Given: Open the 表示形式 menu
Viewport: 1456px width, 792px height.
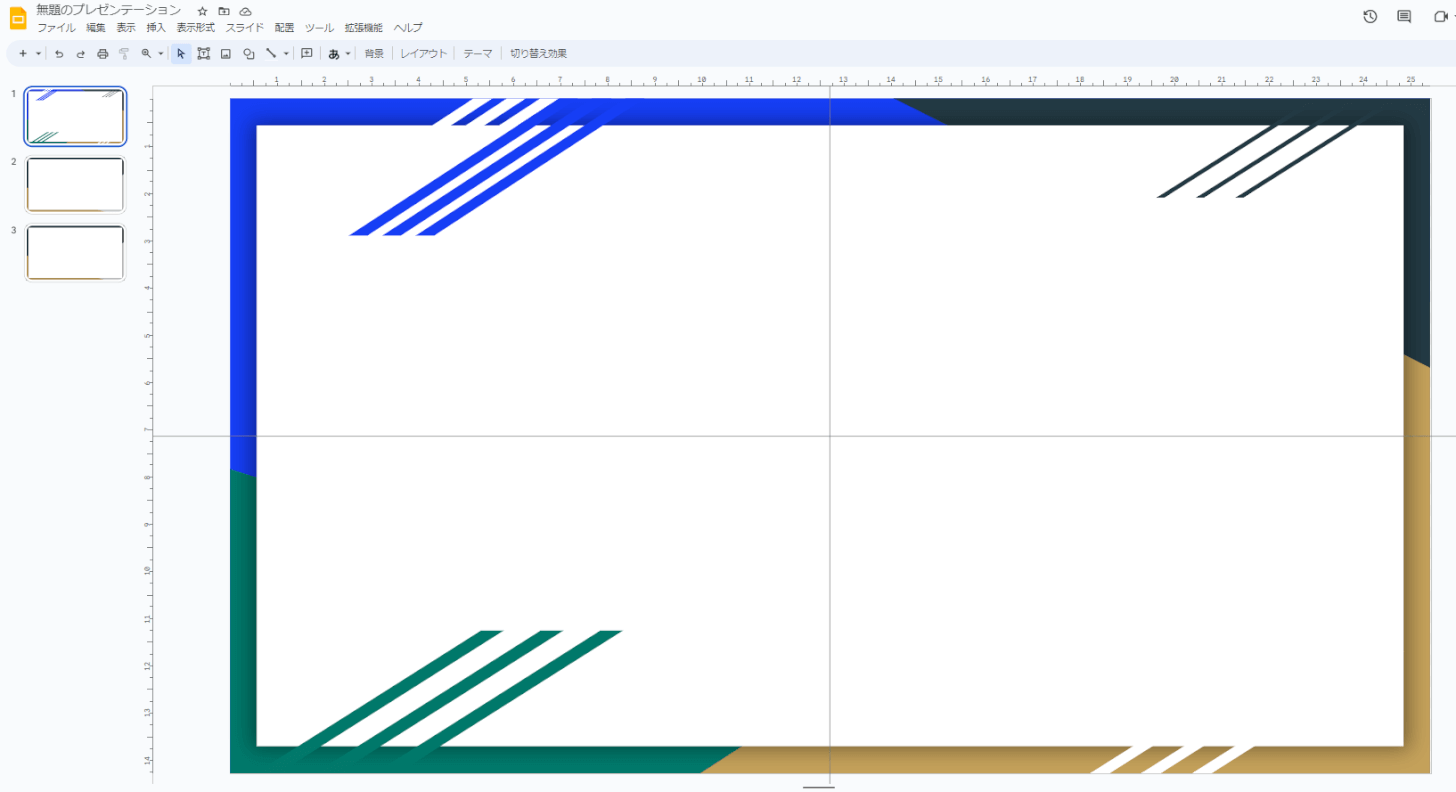Looking at the screenshot, I should click(x=196, y=28).
